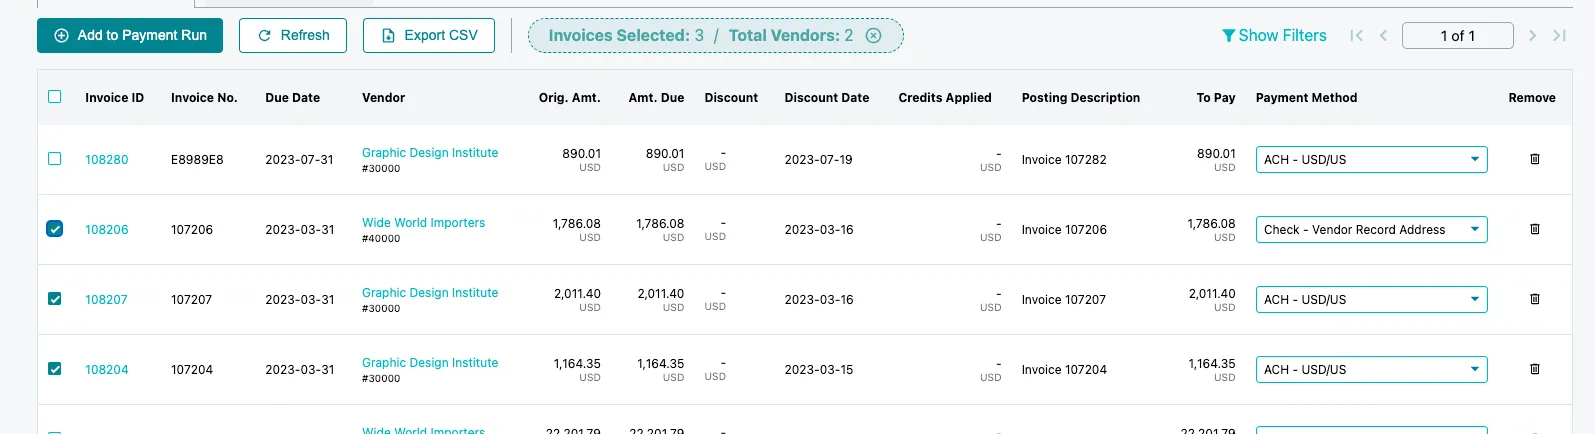Image resolution: width=1595 pixels, height=434 pixels.
Task: Remove invoice 108280 with trash icon
Action: (1535, 159)
